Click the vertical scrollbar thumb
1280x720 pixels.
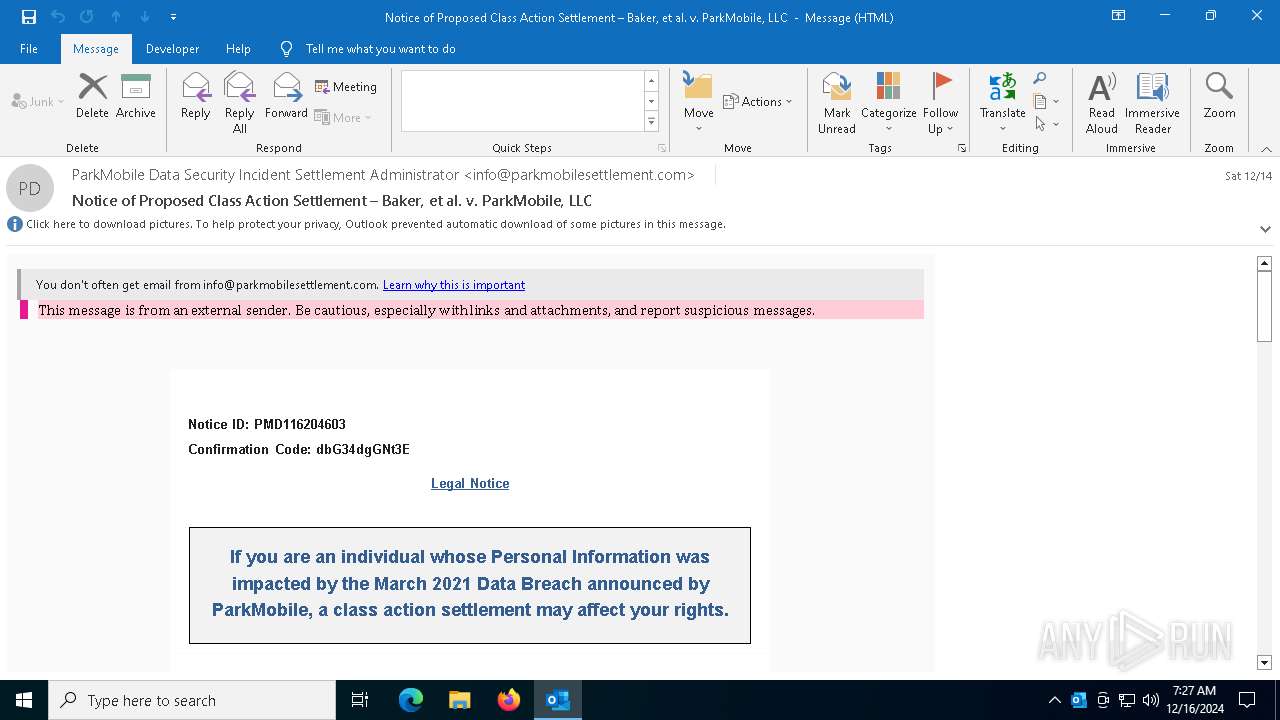click(x=1264, y=306)
